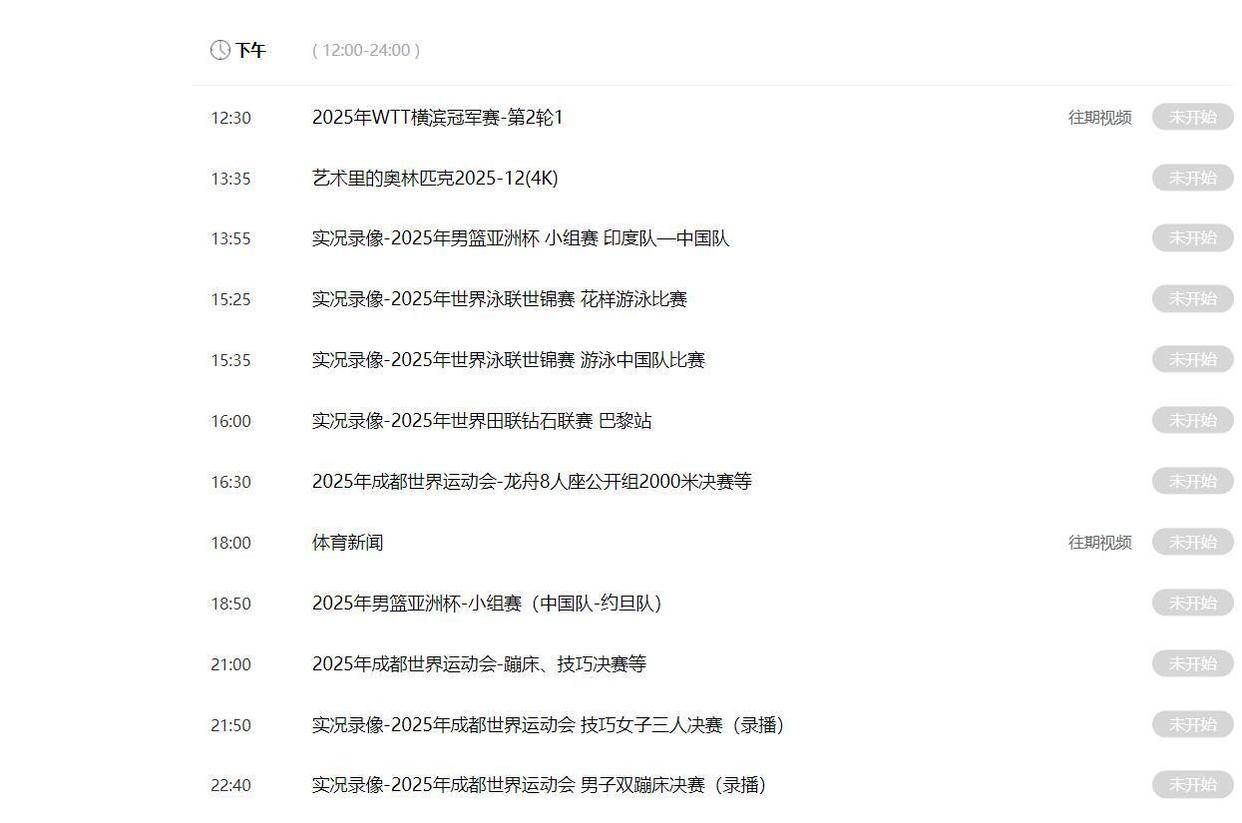Click 未开始 button for 12:30 WTT横滨冠军赛
This screenshot has width=1242, height=823.
1192,117
